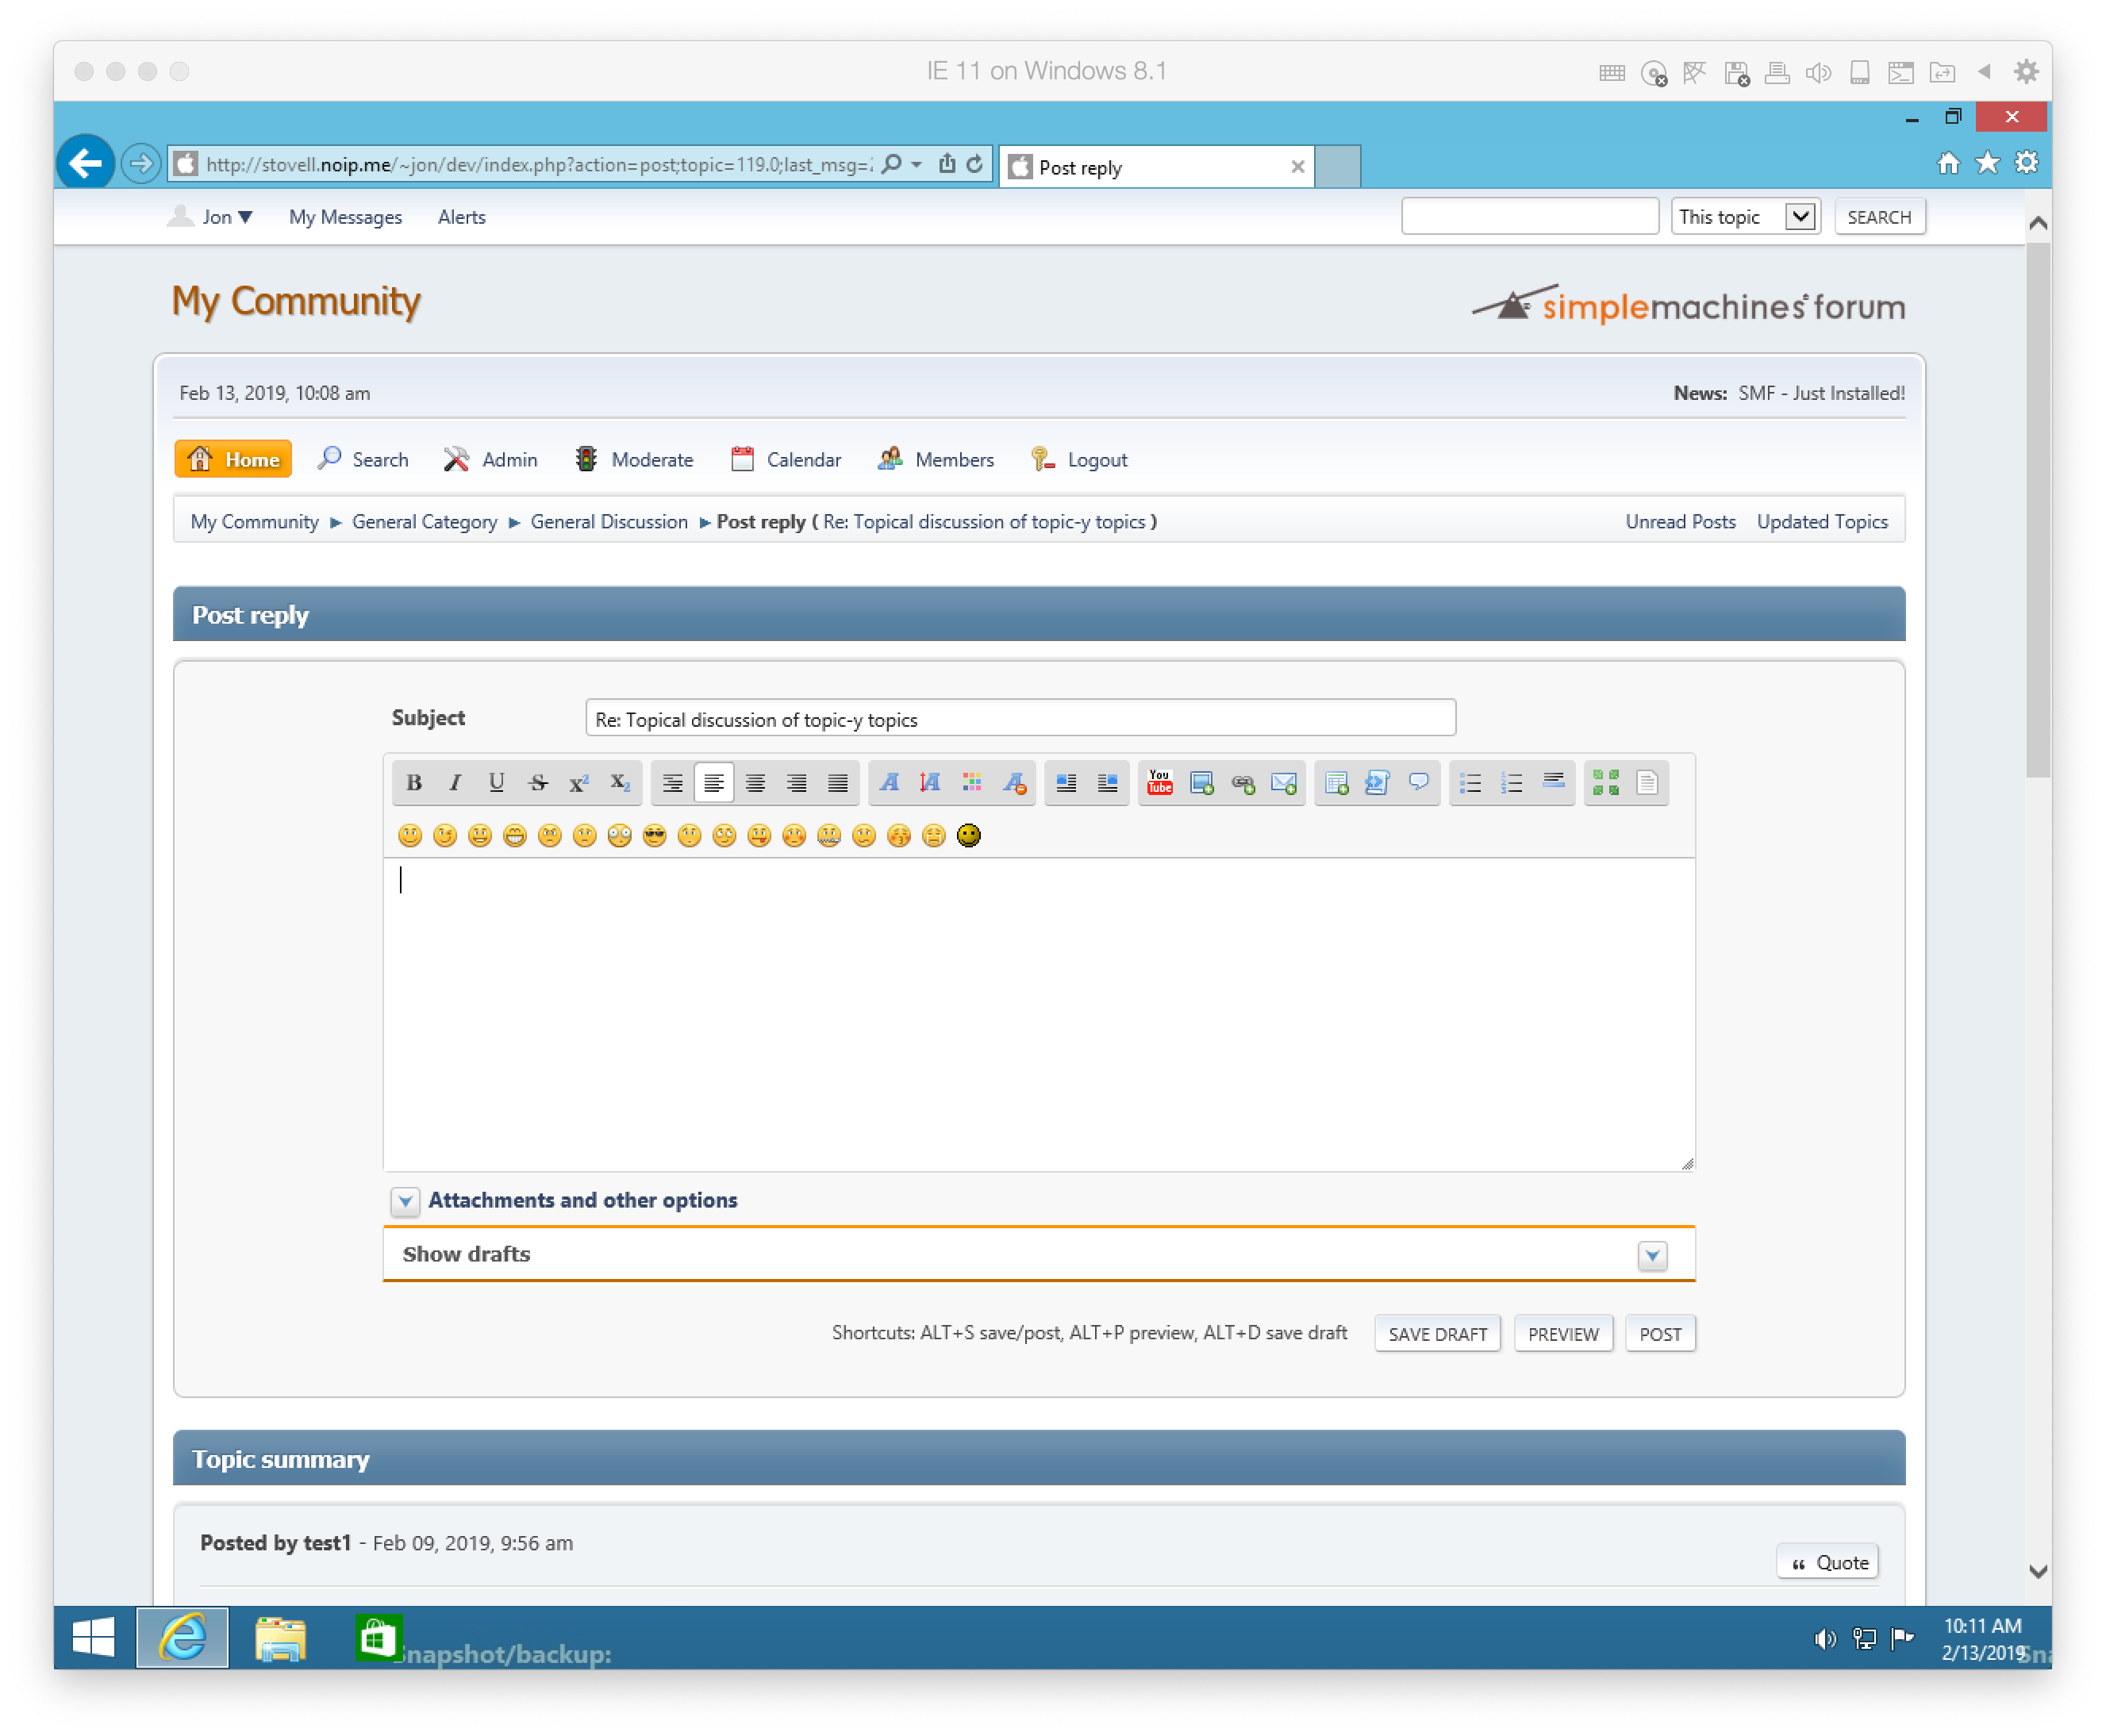
Task: Open the Members menu item
Action: [x=936, y=459]
